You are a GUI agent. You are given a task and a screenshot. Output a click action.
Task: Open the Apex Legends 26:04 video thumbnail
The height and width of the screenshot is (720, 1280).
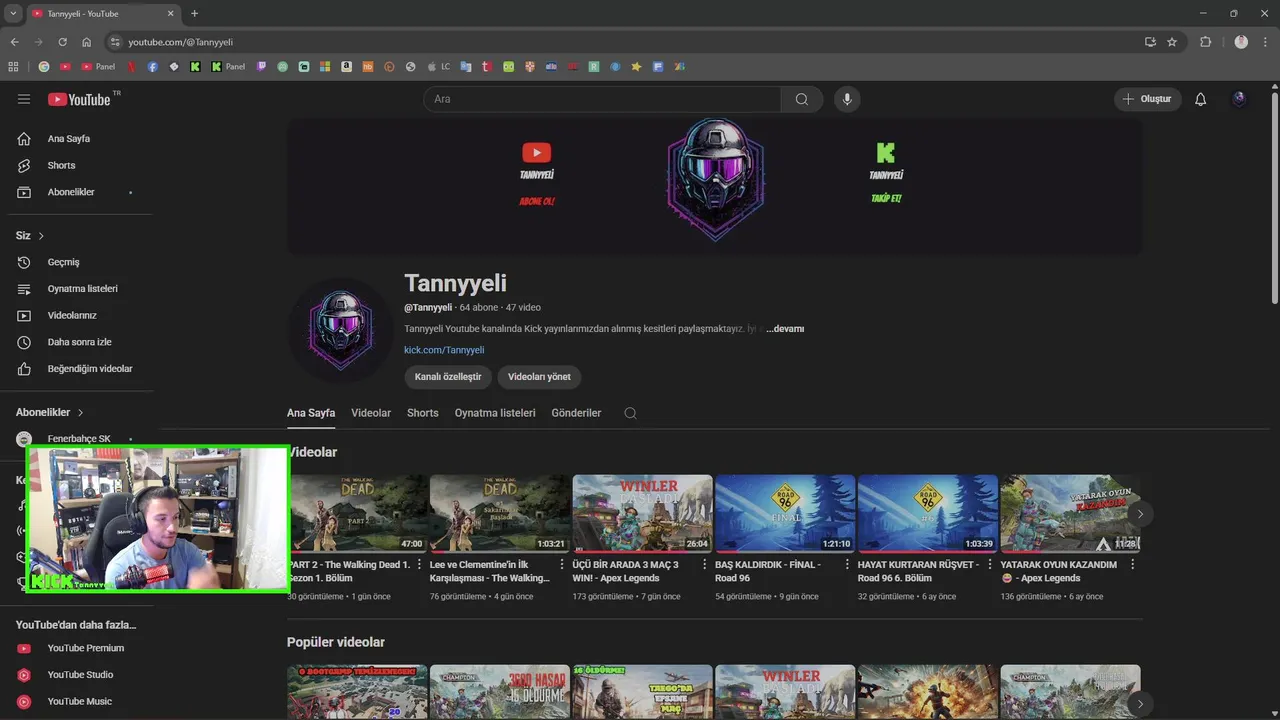pyautogui.click(x=642, y=514)
